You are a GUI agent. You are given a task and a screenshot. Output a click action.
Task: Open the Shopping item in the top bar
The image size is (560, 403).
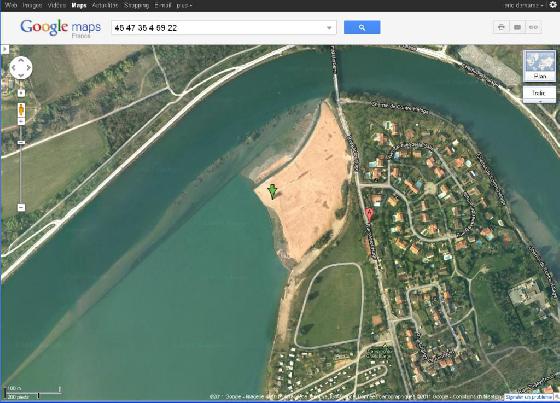(x=136, y=5)
